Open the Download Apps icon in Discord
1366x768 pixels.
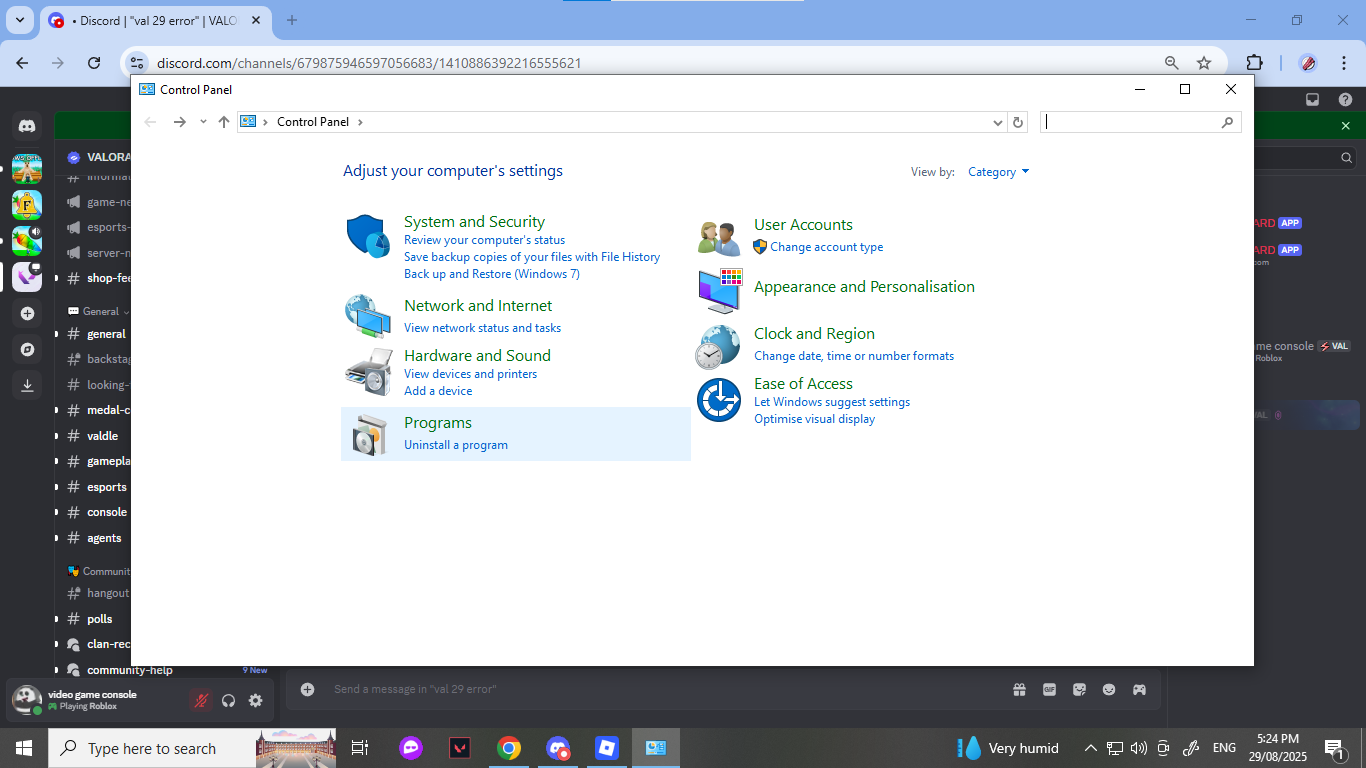27,385
